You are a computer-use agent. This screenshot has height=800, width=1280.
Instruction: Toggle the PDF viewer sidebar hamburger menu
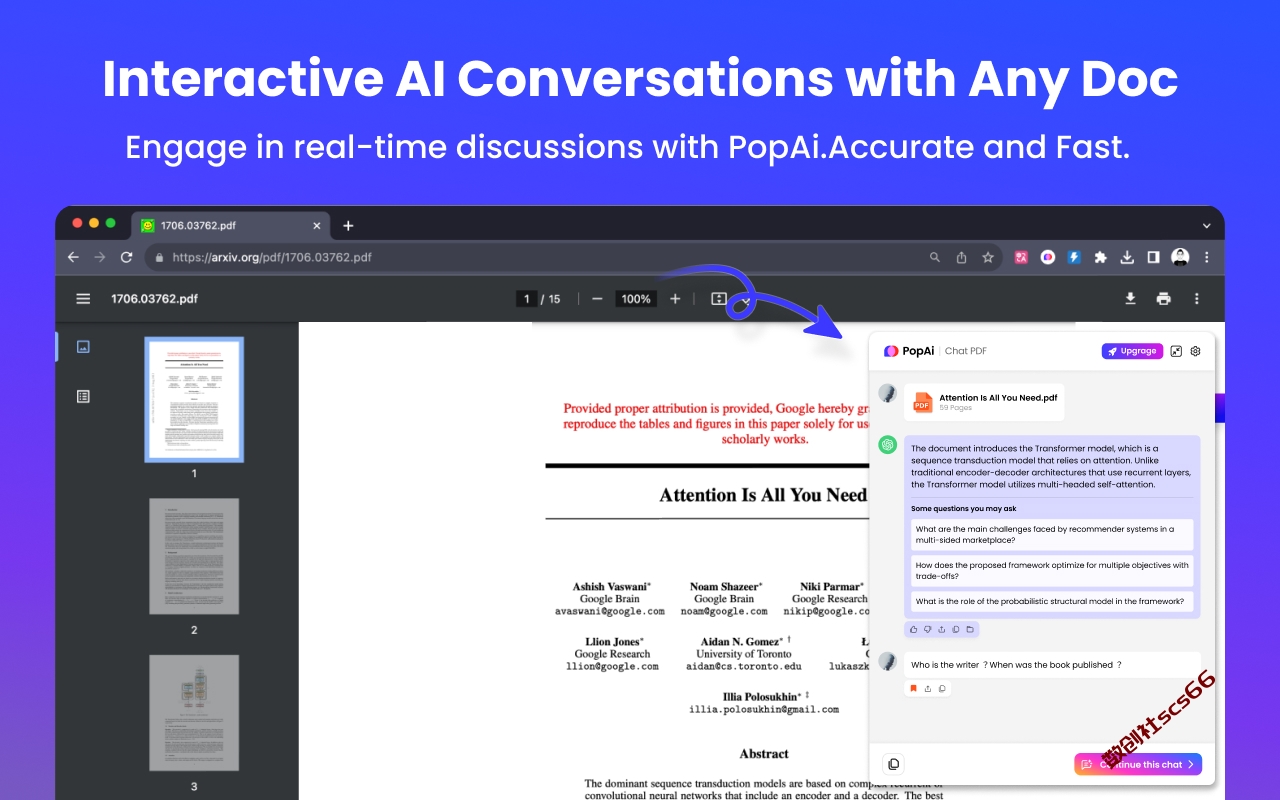pyautogui.click(x=83, y=298)
